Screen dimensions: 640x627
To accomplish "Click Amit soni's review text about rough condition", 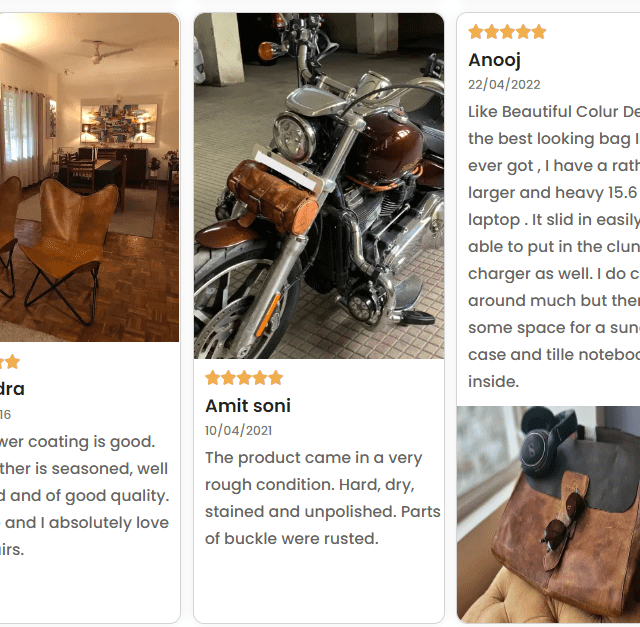I will [322, 498].
